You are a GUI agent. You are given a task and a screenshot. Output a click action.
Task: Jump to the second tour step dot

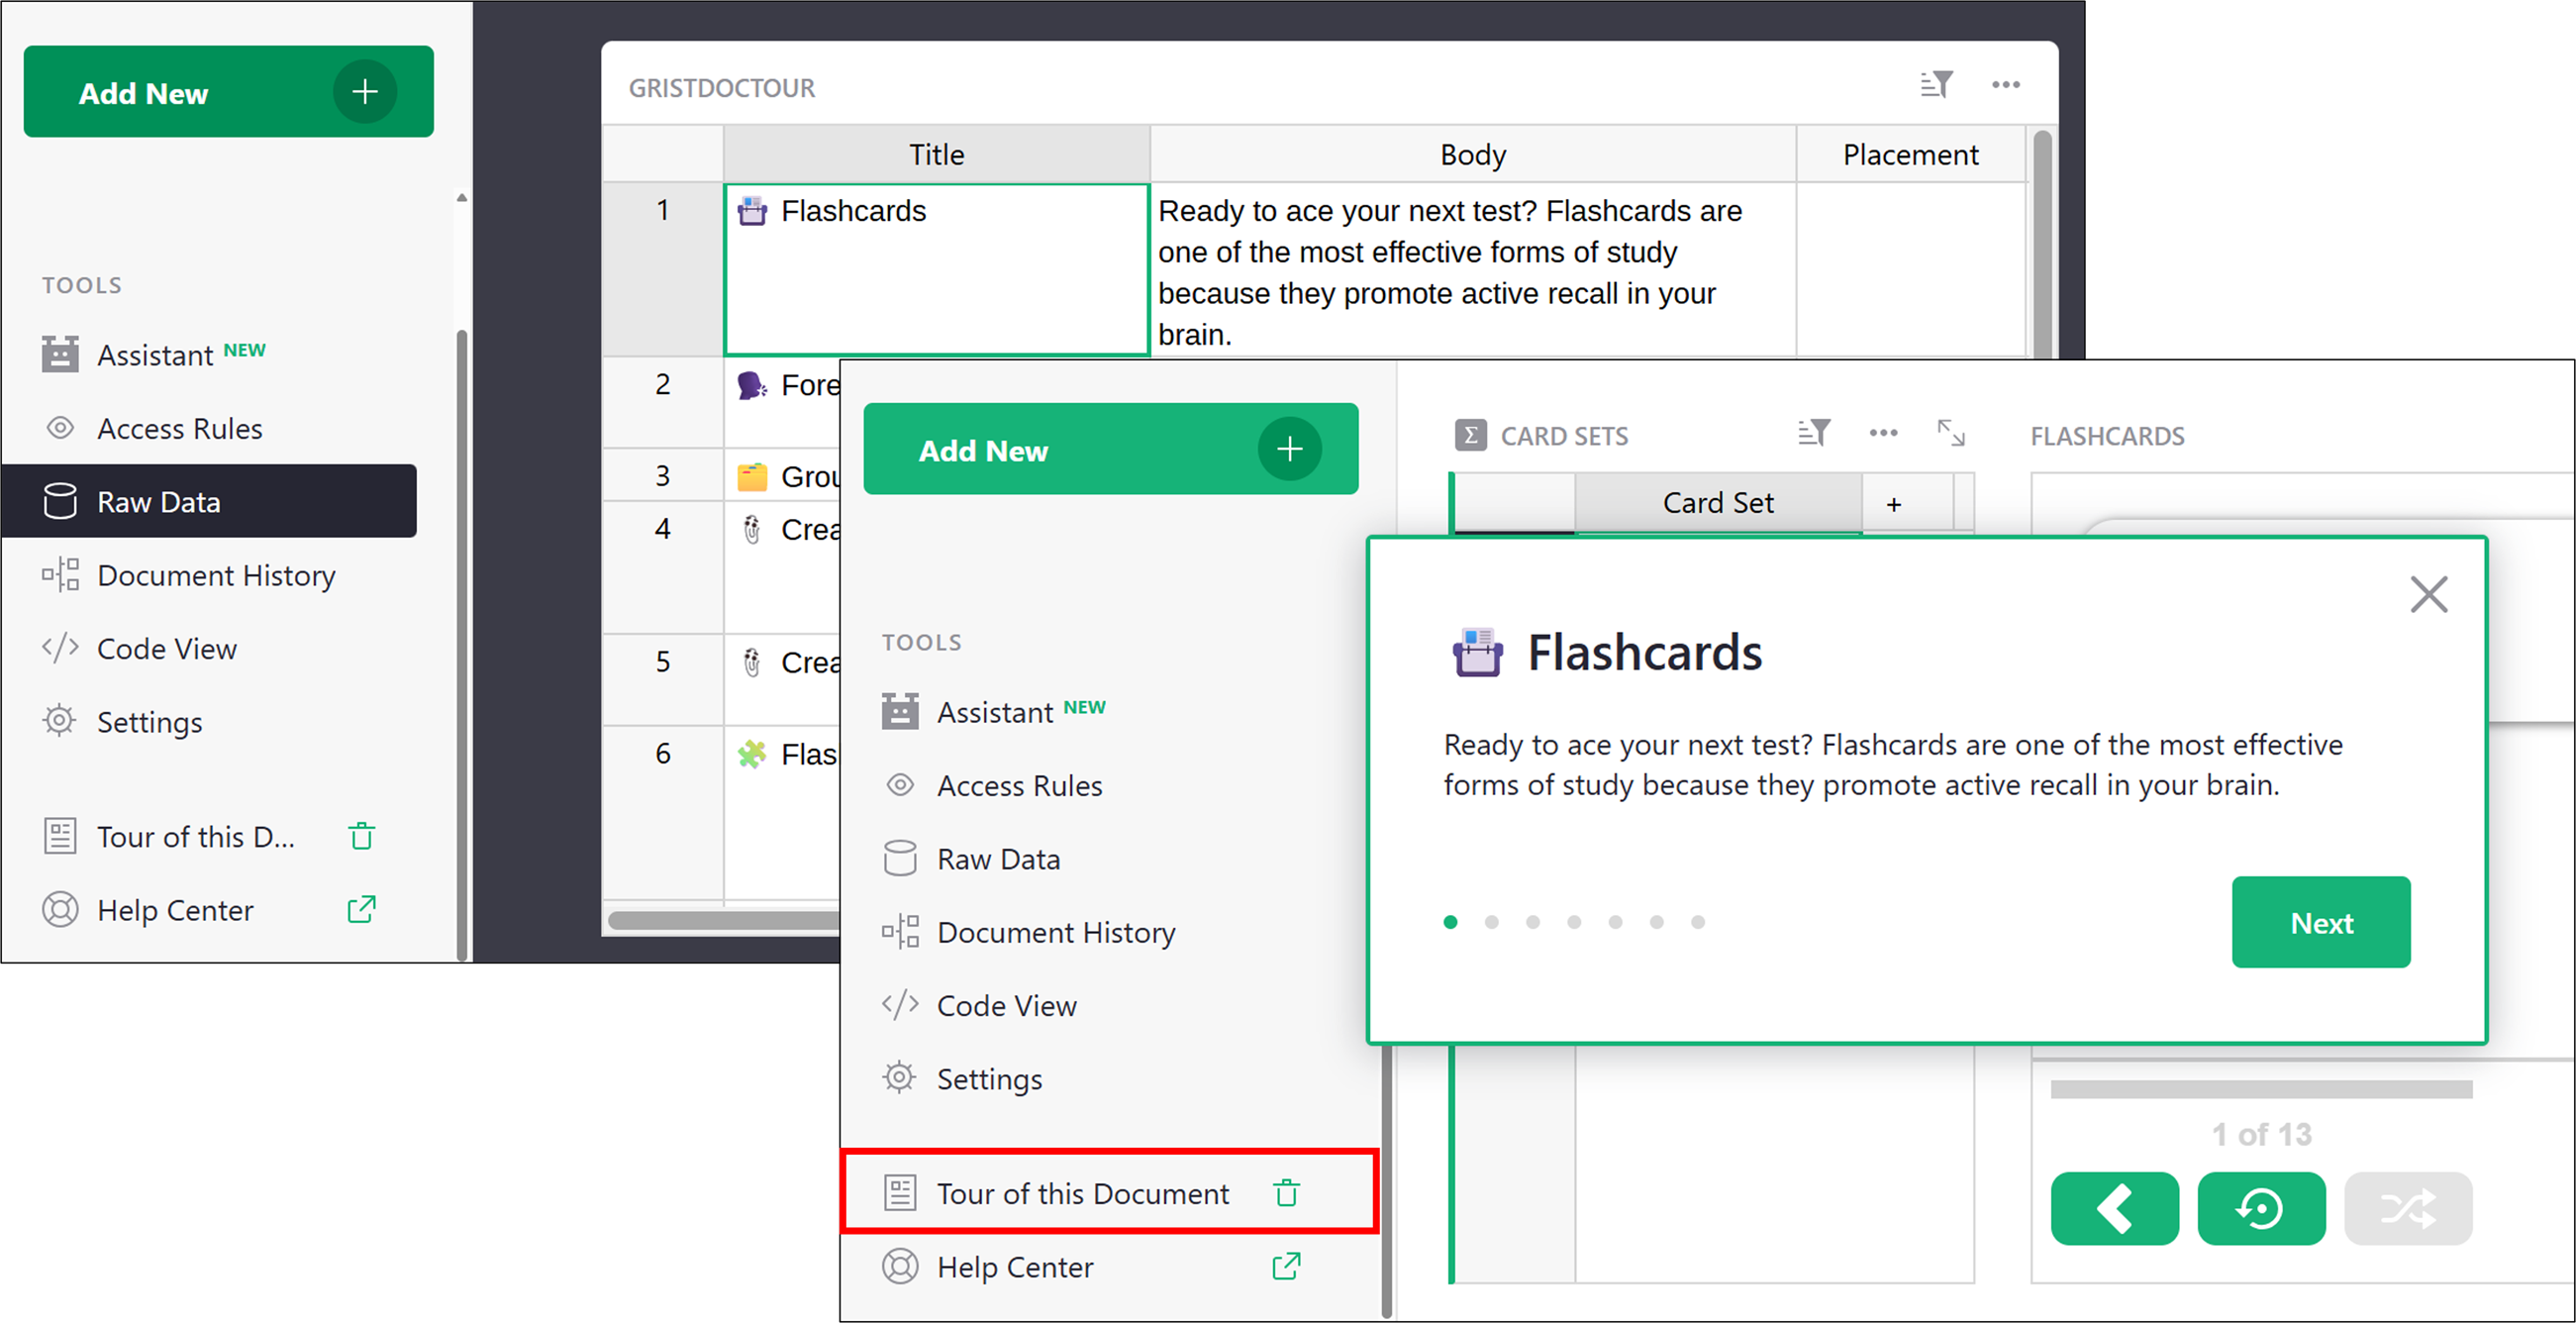click(x=1491, y=922)
